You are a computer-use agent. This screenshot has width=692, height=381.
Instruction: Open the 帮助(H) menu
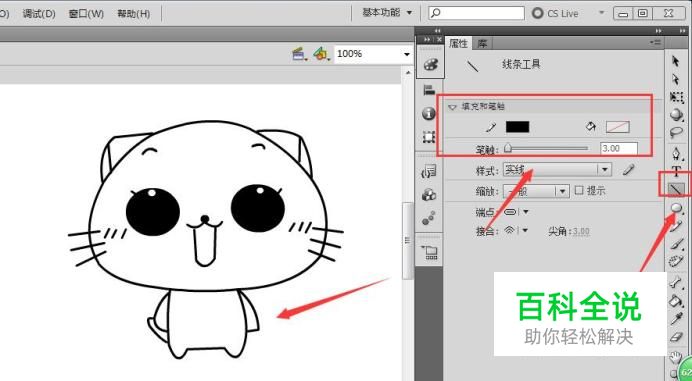(133, 14)
